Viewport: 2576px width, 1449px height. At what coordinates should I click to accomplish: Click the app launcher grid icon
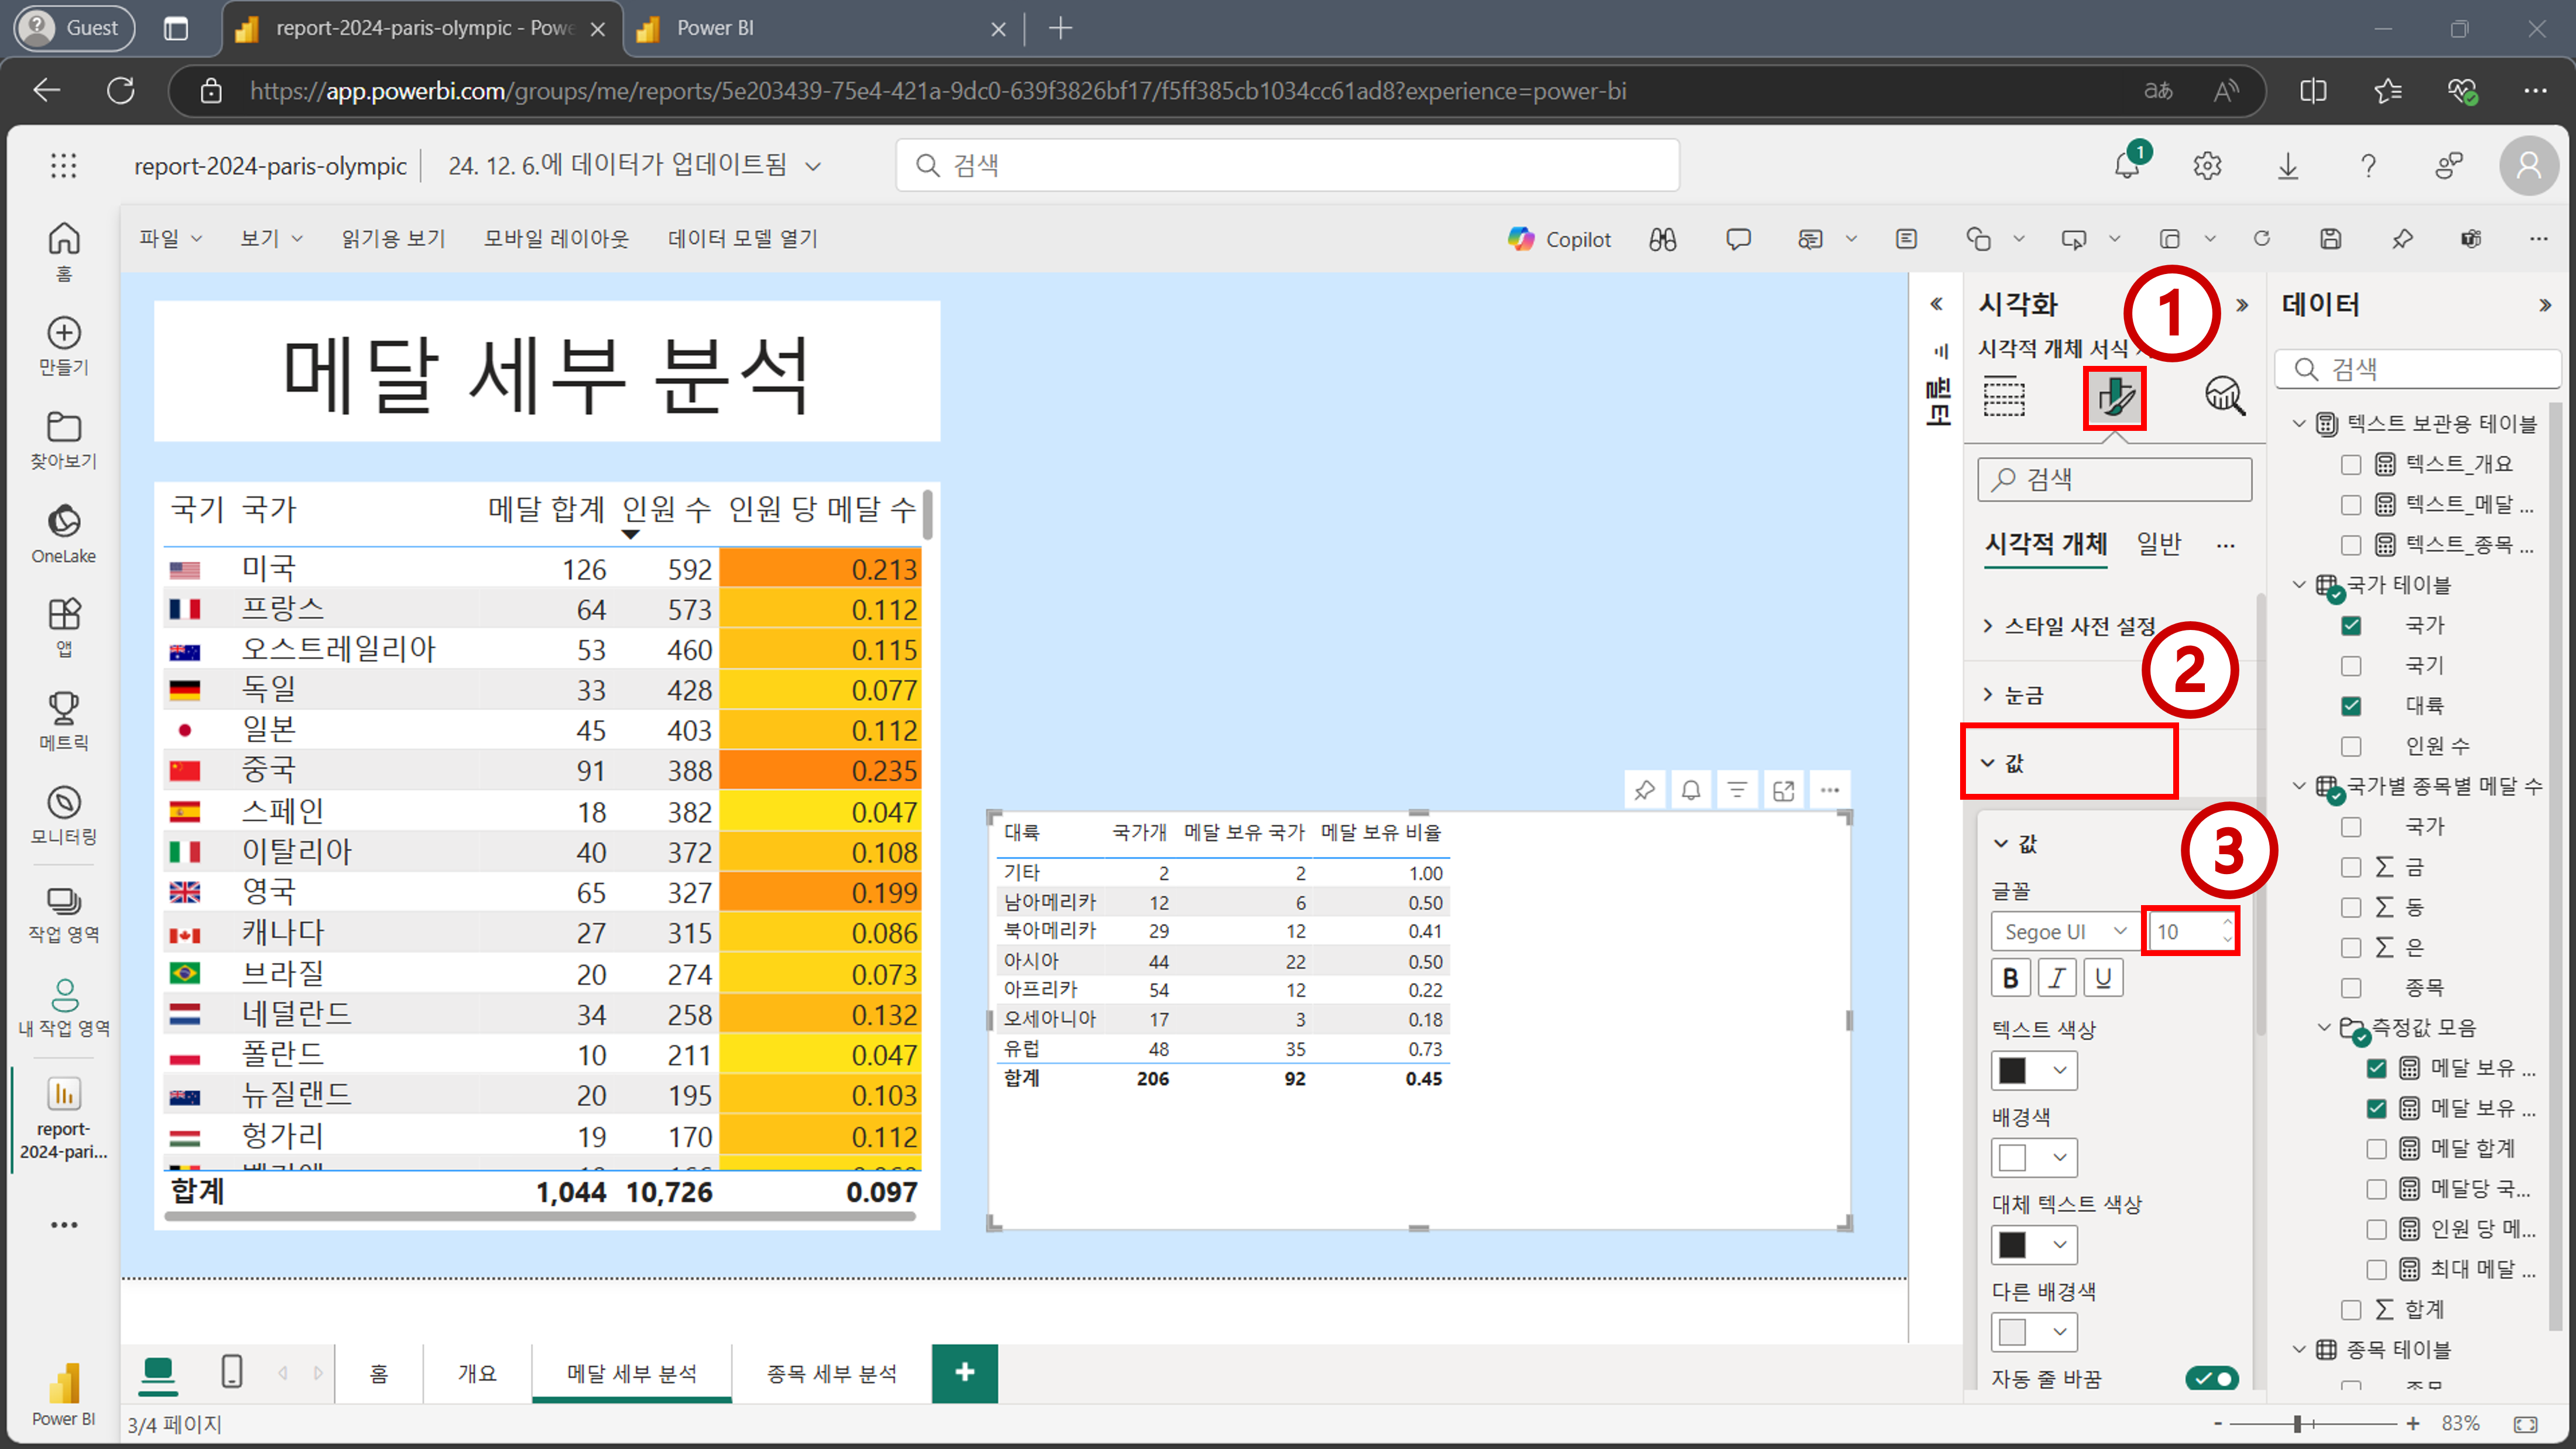(64, 165)
